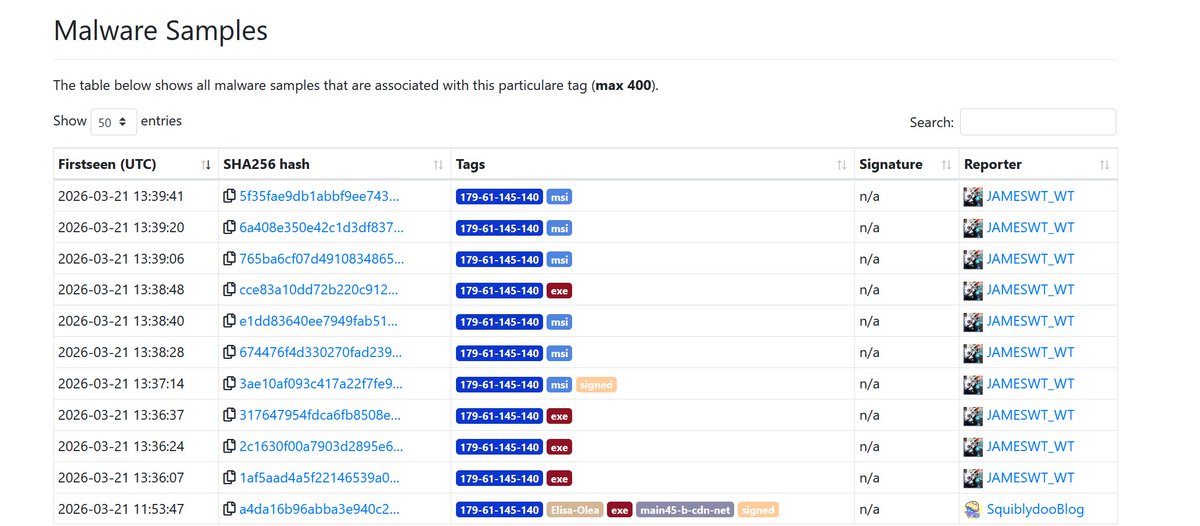Click the Malware Samples page heading
The image size is (1200, 526).
161,30
